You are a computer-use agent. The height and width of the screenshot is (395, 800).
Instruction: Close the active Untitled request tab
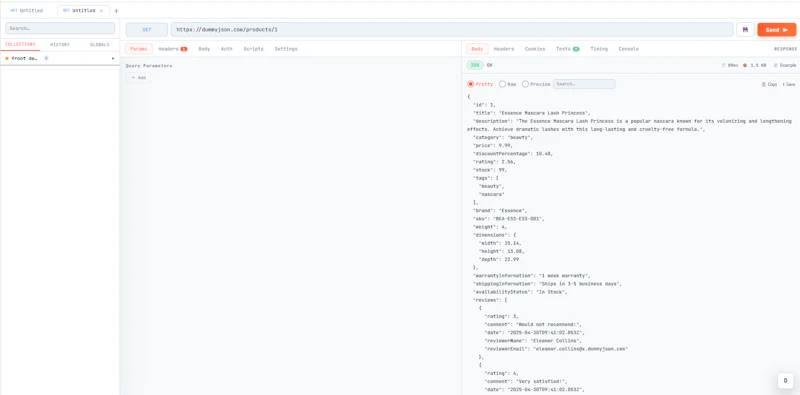tap(102, 10)
